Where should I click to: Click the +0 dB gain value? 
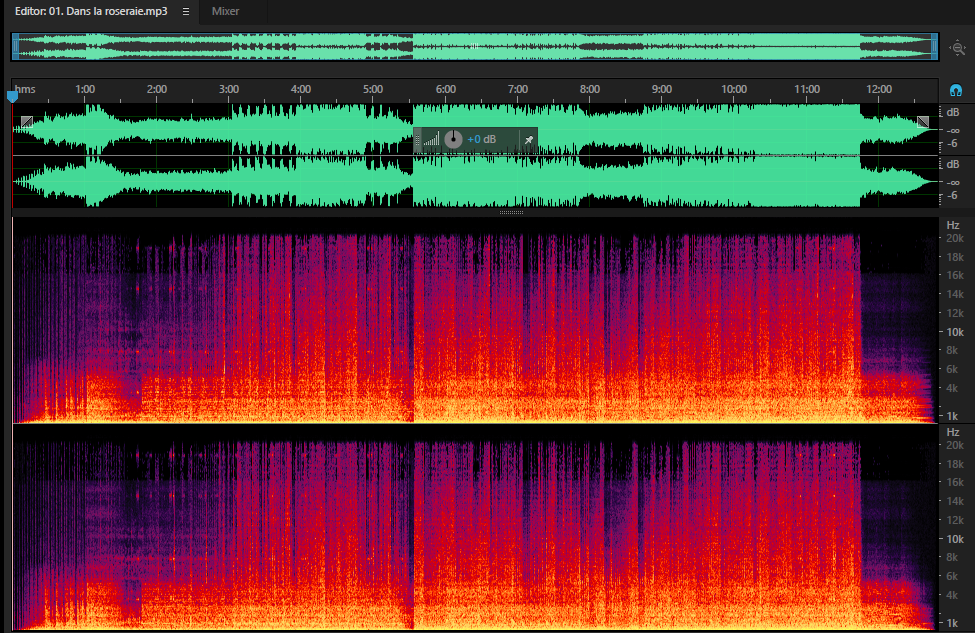(482, 139)
